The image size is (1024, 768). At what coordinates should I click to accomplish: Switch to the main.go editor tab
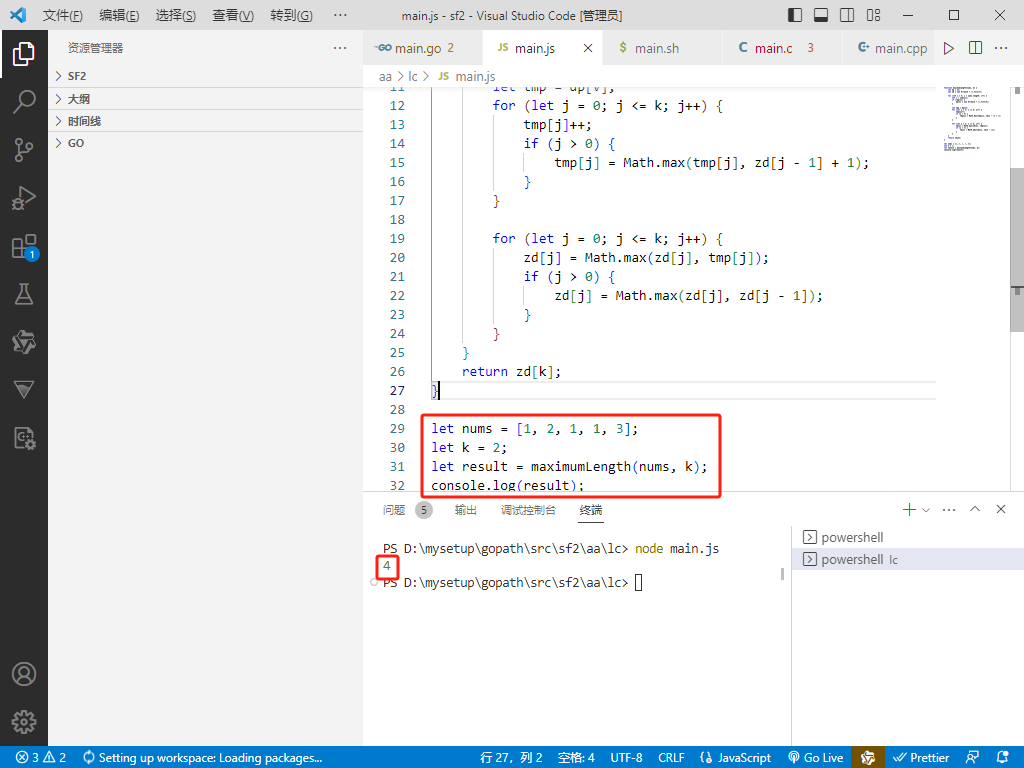click(x=423, y=48)
